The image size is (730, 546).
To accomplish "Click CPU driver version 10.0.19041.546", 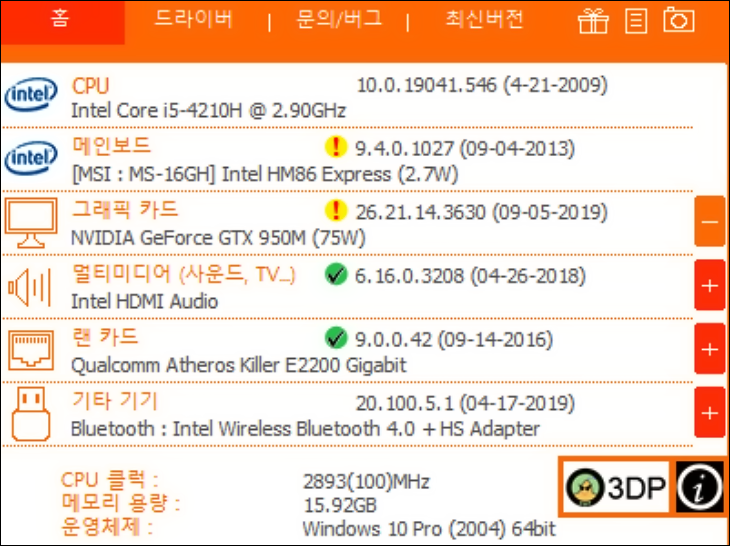I will 482,86.
